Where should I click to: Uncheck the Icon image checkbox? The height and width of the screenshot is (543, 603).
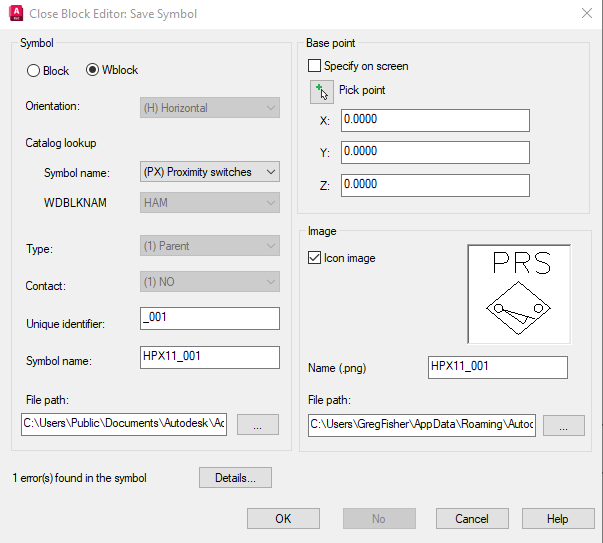(x=315, y=258)
